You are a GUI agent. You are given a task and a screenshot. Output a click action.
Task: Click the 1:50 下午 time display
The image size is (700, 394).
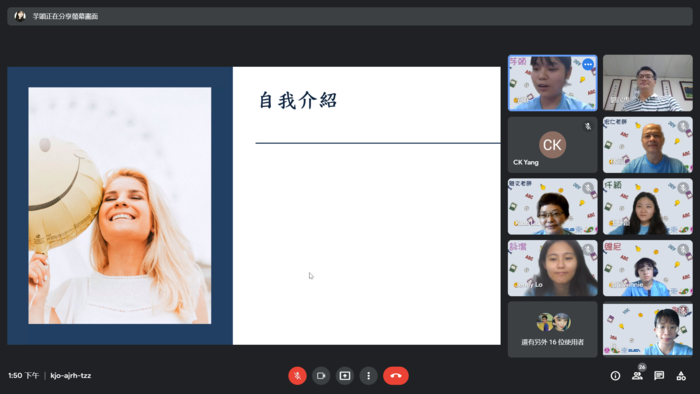coord(24,376)
